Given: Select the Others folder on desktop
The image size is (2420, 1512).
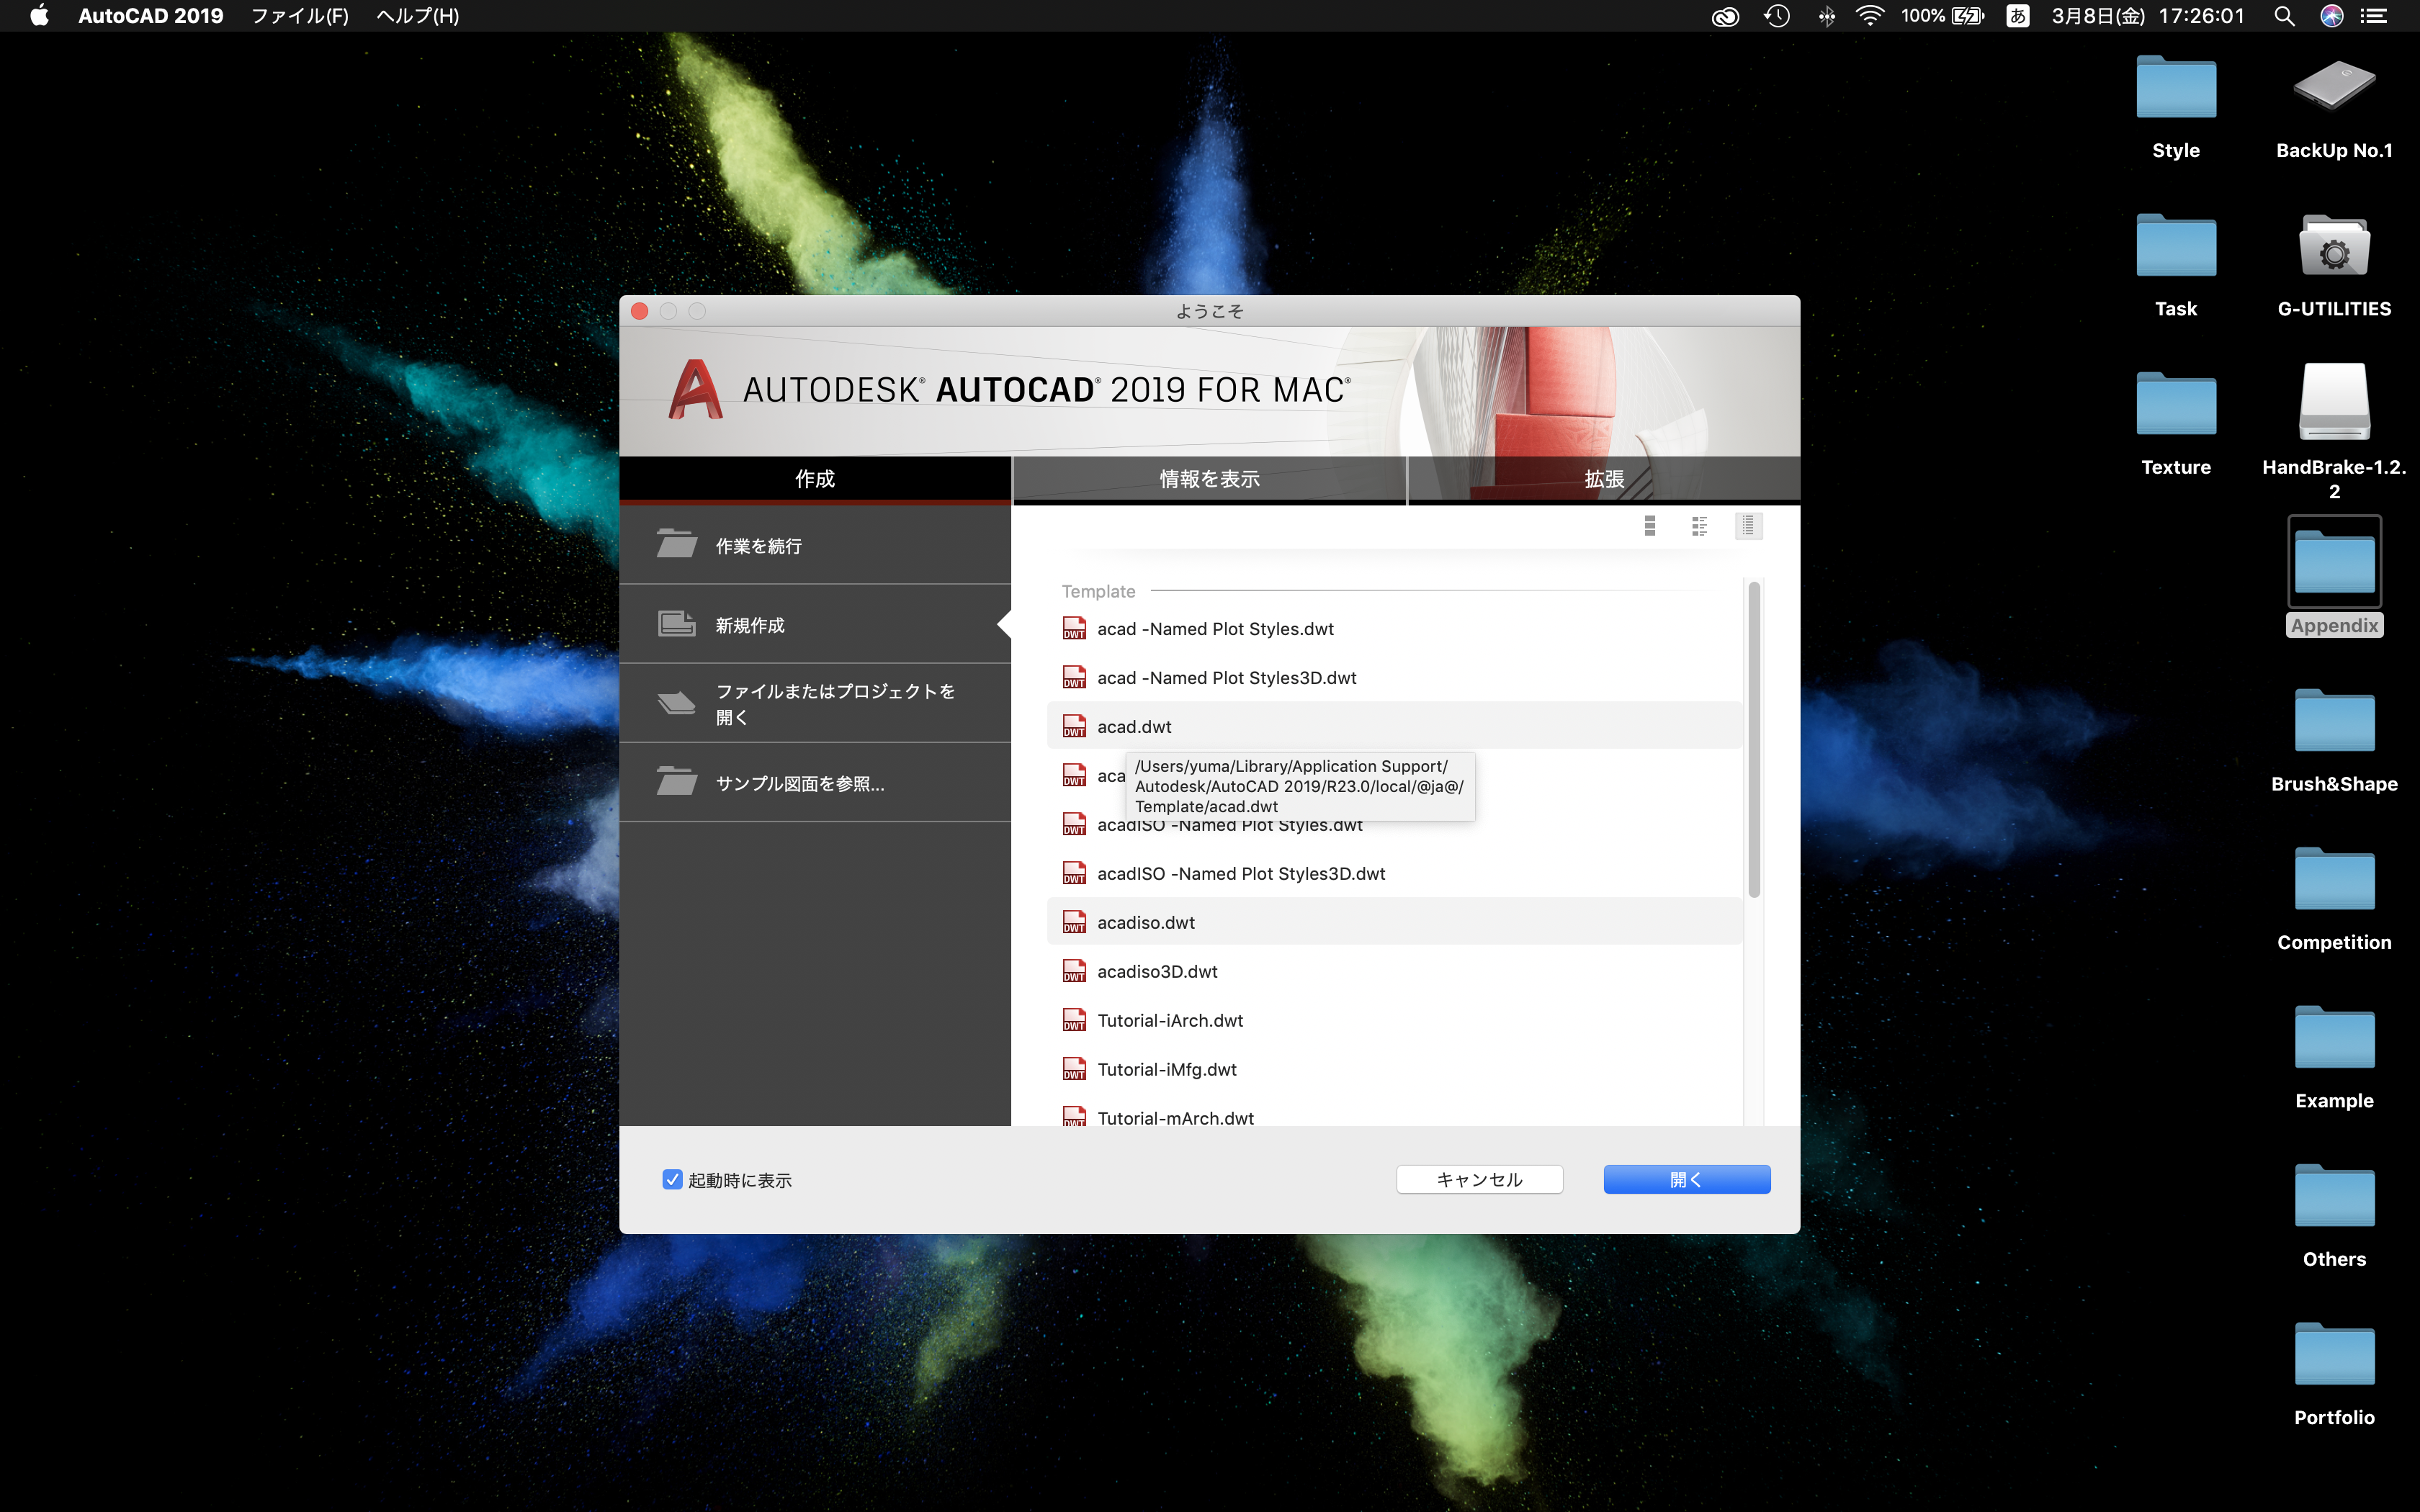Looking at the screenshot, I should pyautogui.click(x=2334, y=1196).
